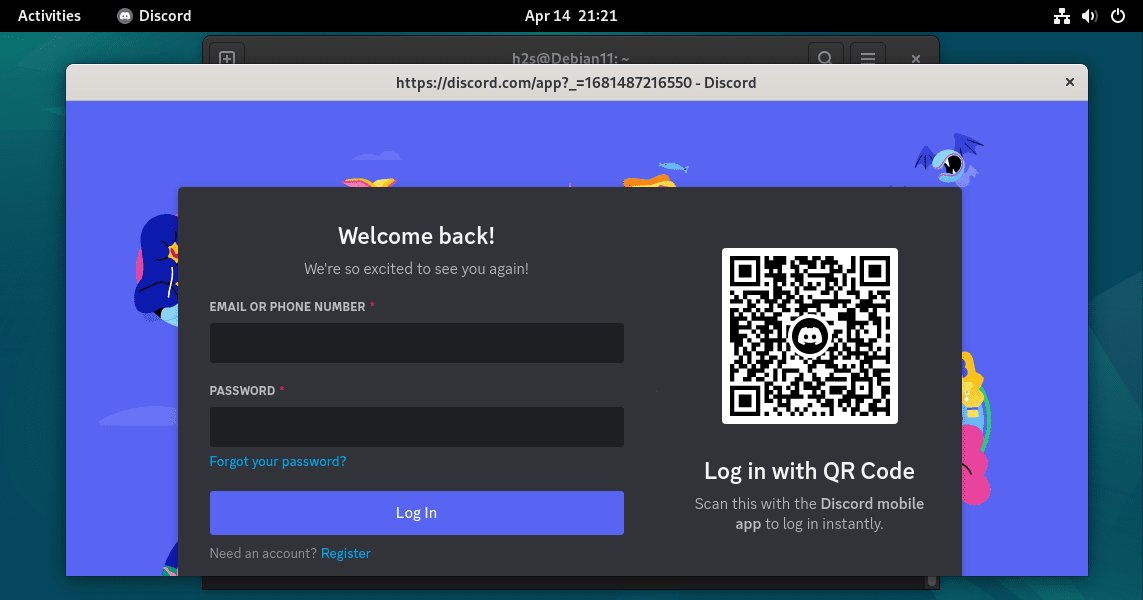Click the volume speaker icon
The image size is (1143, 600).
1090,16
